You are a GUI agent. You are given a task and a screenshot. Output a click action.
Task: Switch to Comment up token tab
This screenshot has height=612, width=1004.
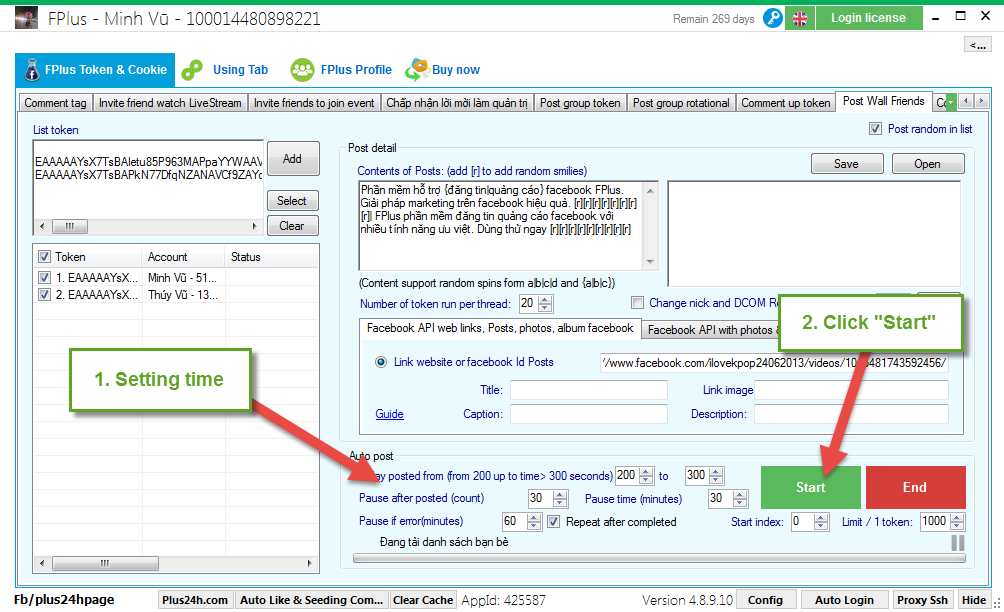(x=786, y=103)
